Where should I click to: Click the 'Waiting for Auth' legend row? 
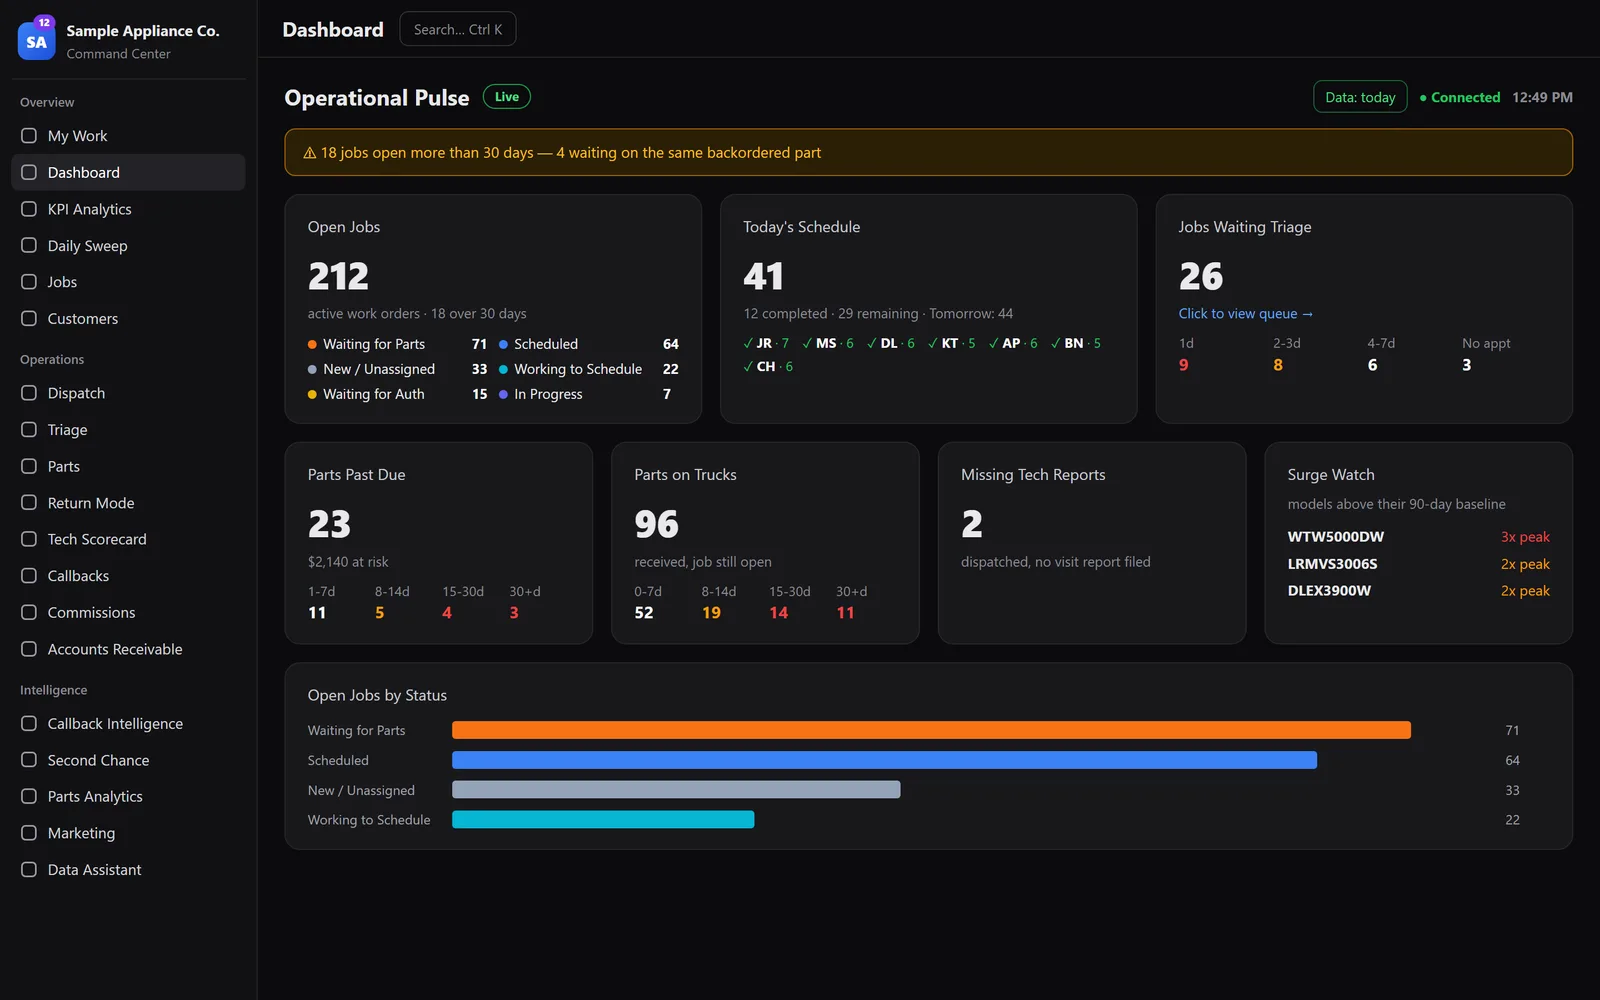[x=397, y=394]
